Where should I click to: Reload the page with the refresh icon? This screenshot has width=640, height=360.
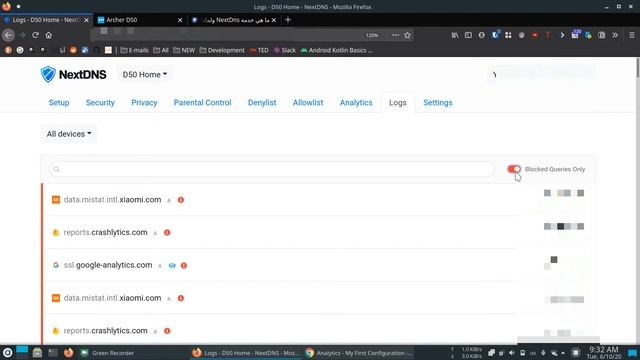[x=36, y=35]
